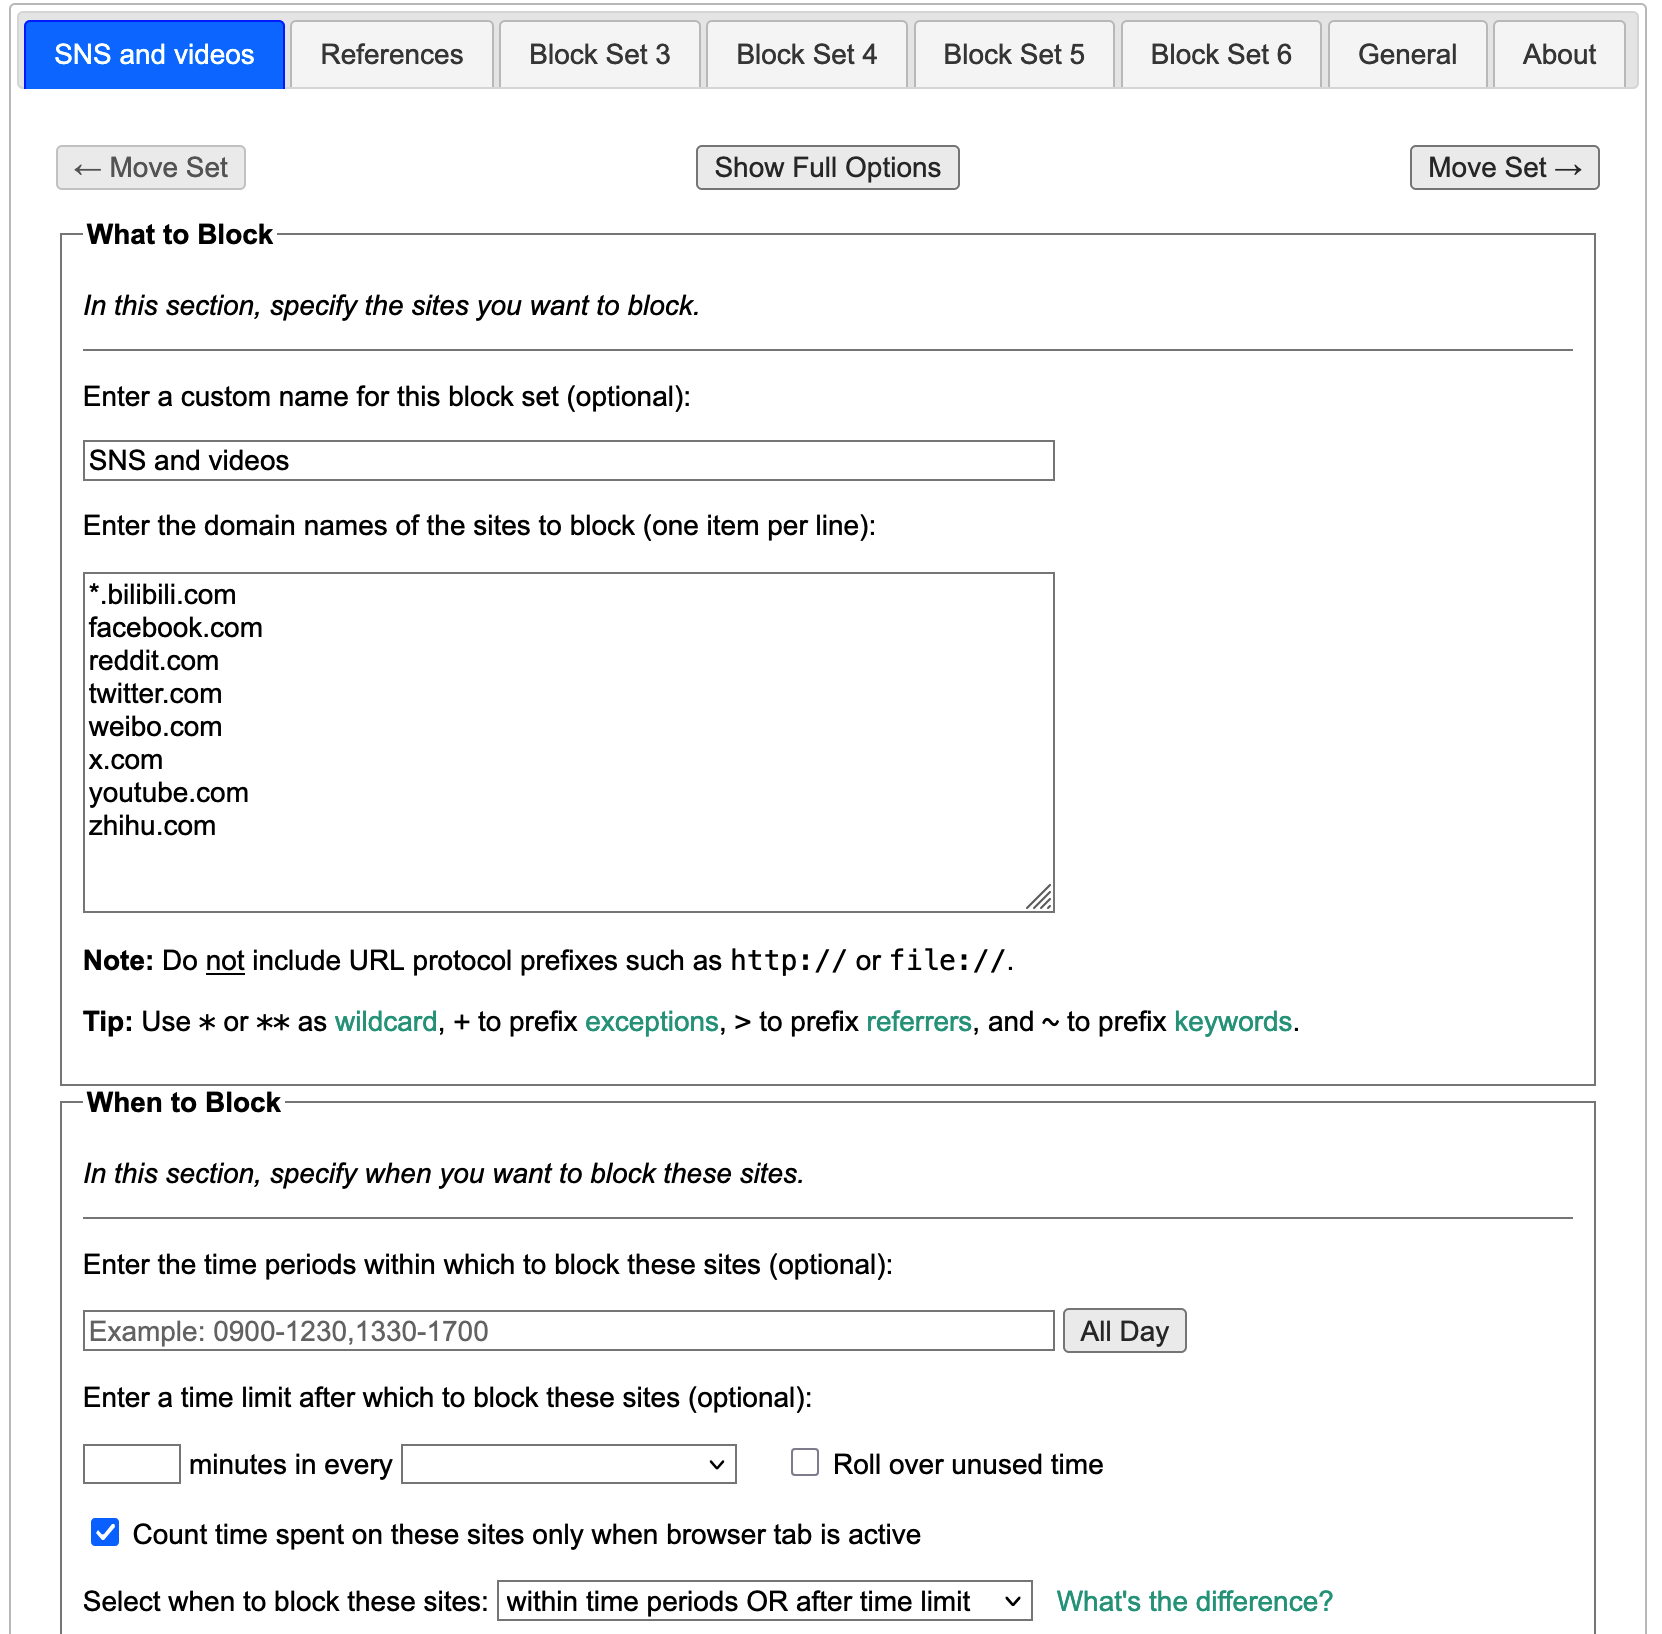The image size is (1662, 1634).
Task: Click the custom block set name field
Action: [x=568, y=461]
